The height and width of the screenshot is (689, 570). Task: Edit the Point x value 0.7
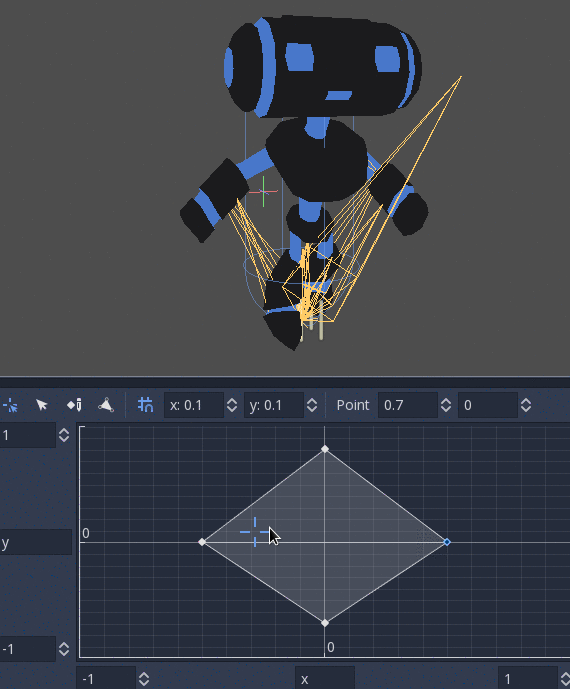pyautogui.click(x=408, y=405)
